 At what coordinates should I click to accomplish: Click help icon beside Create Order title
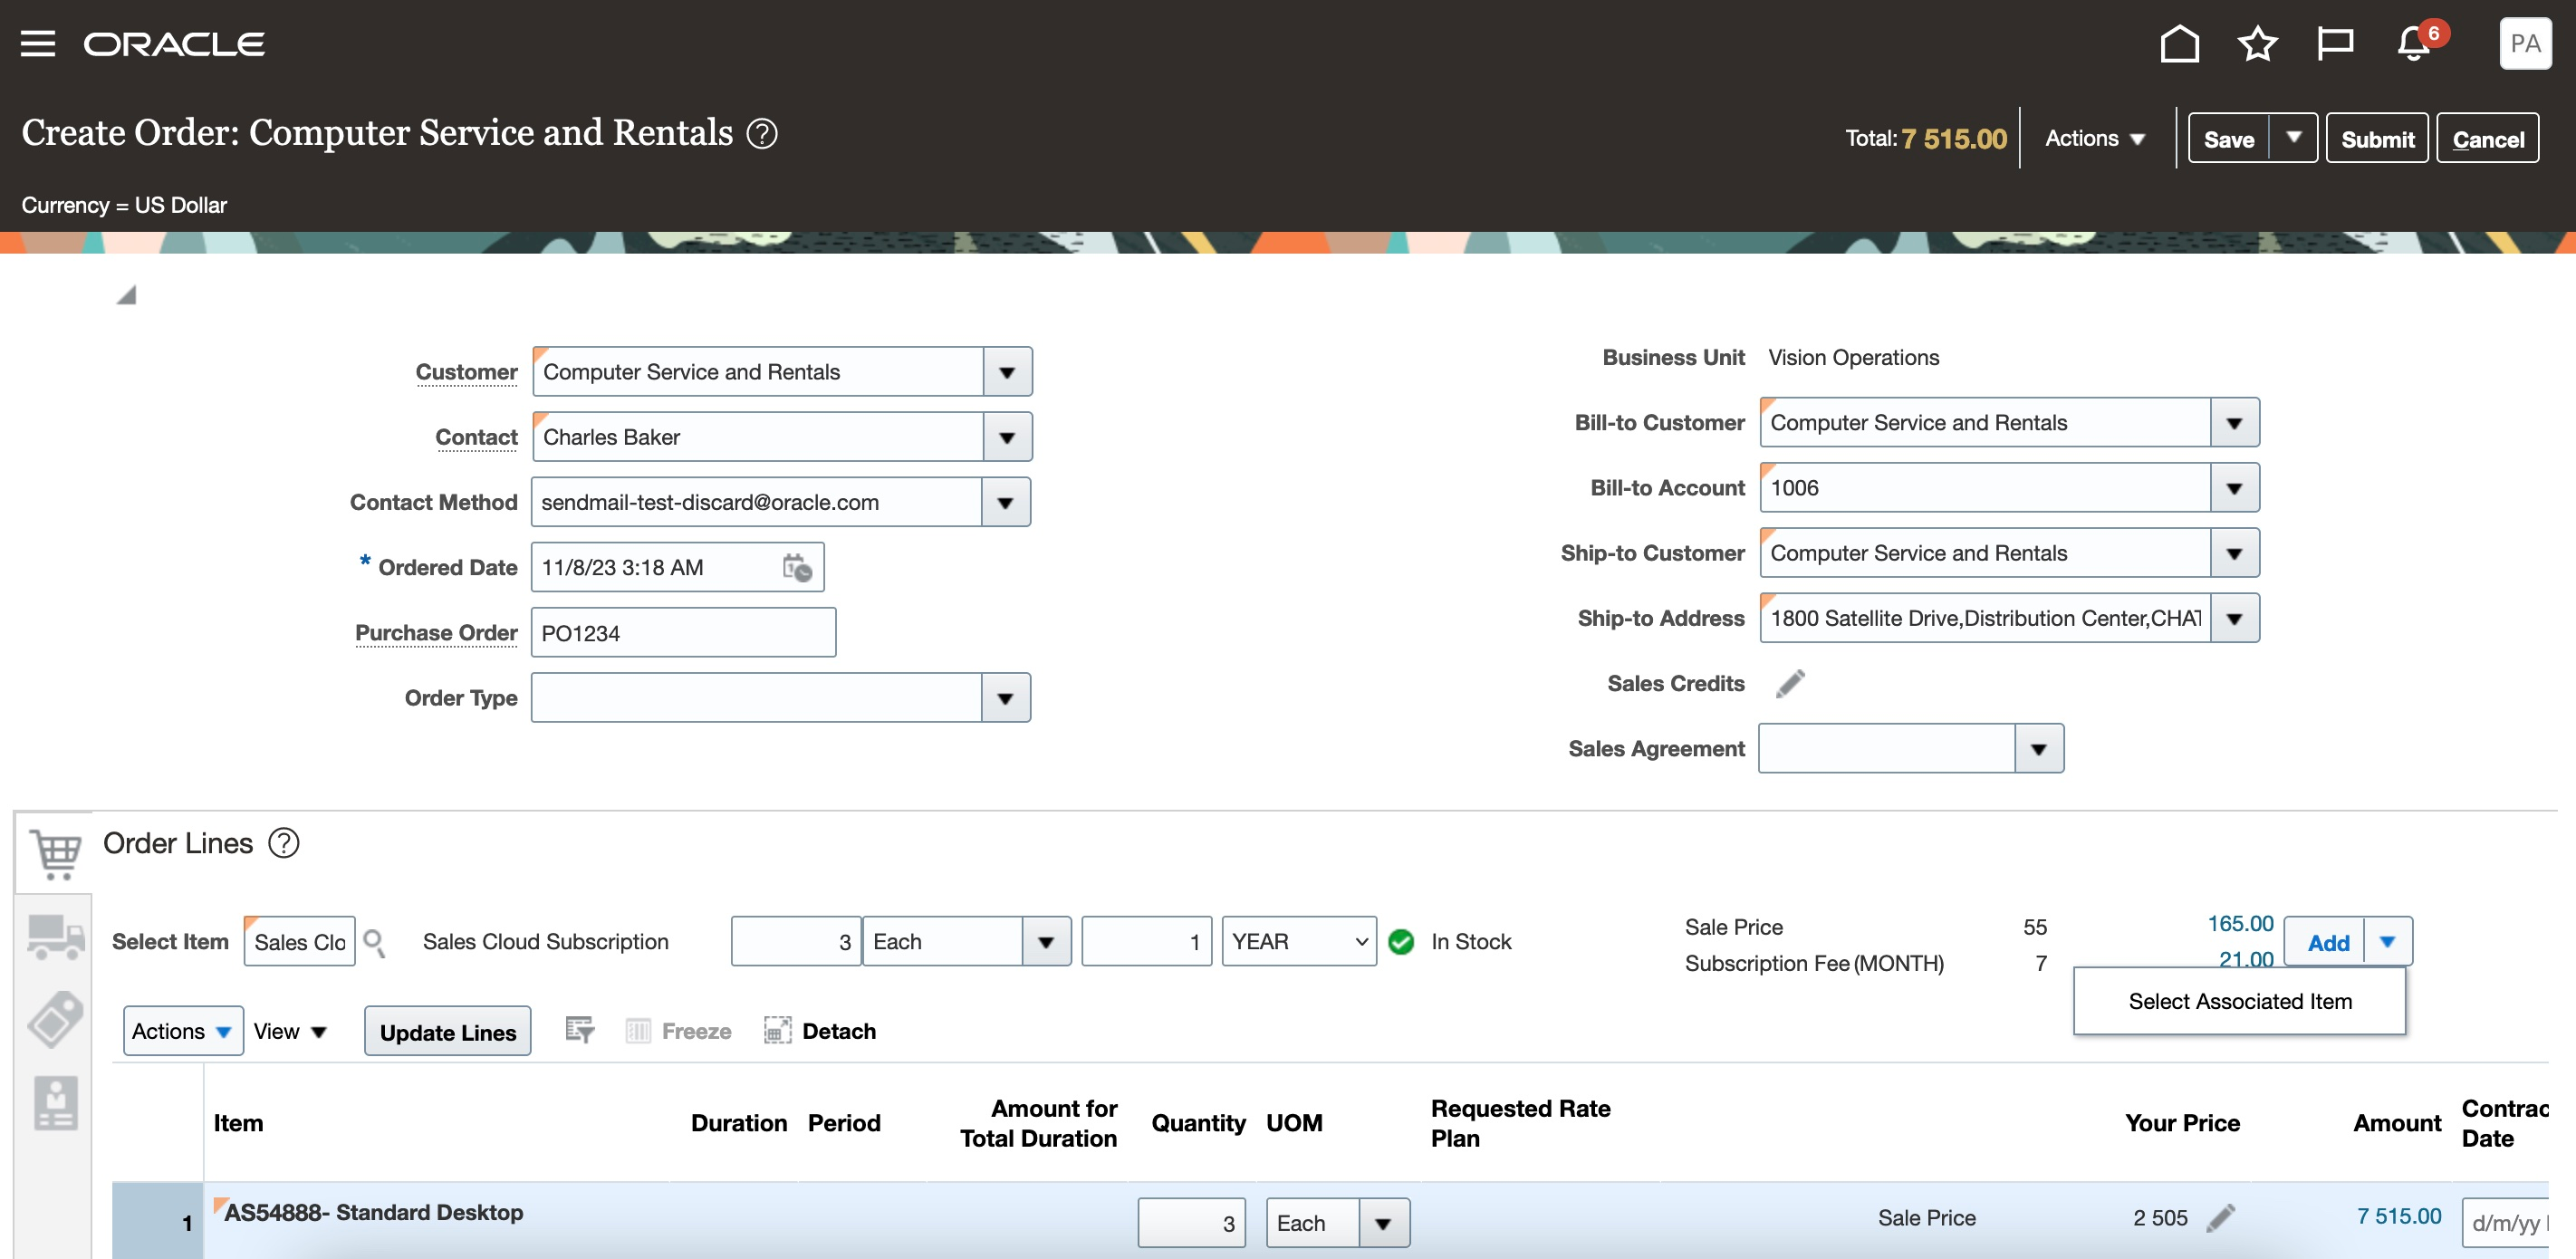tap(762, 133)
